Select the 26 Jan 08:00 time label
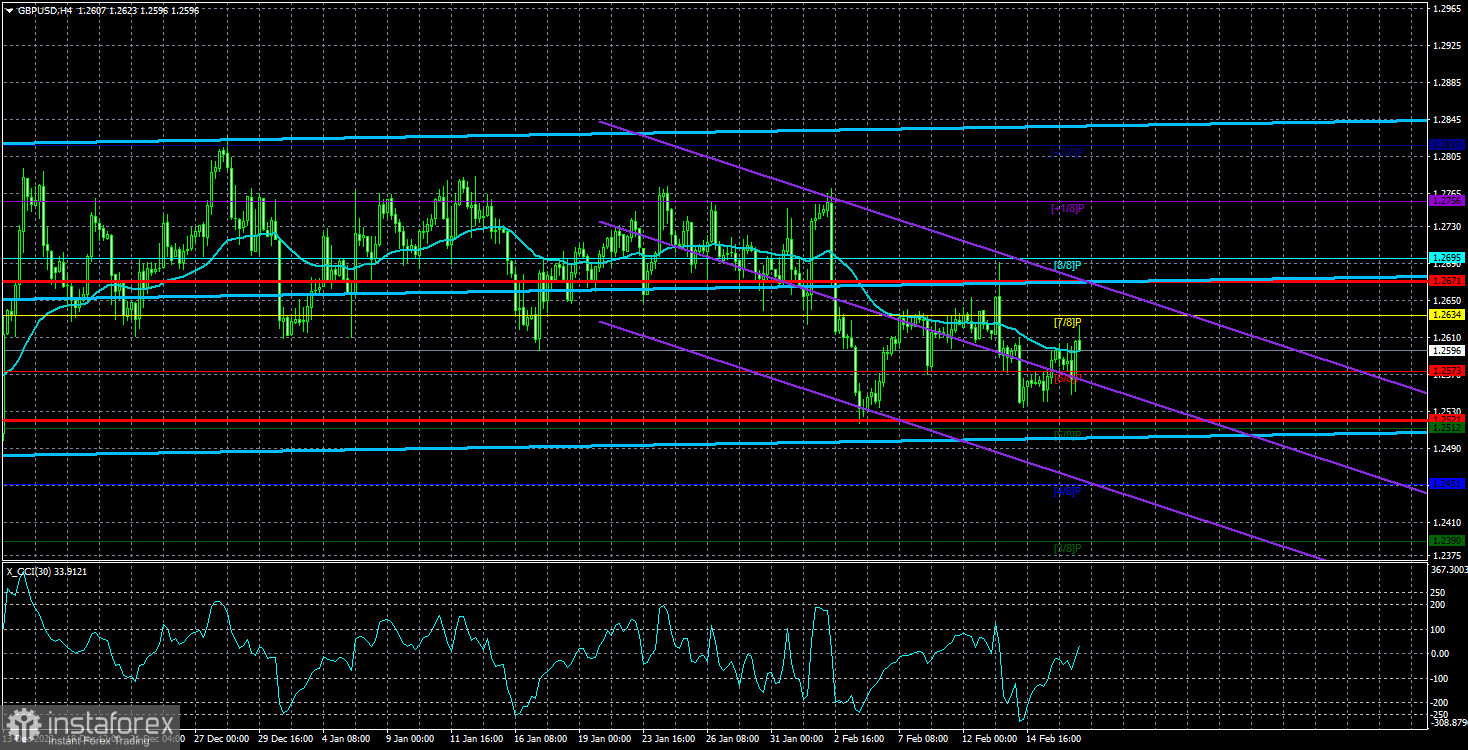This screenshot has width=1468, height=750. point(732,739)
